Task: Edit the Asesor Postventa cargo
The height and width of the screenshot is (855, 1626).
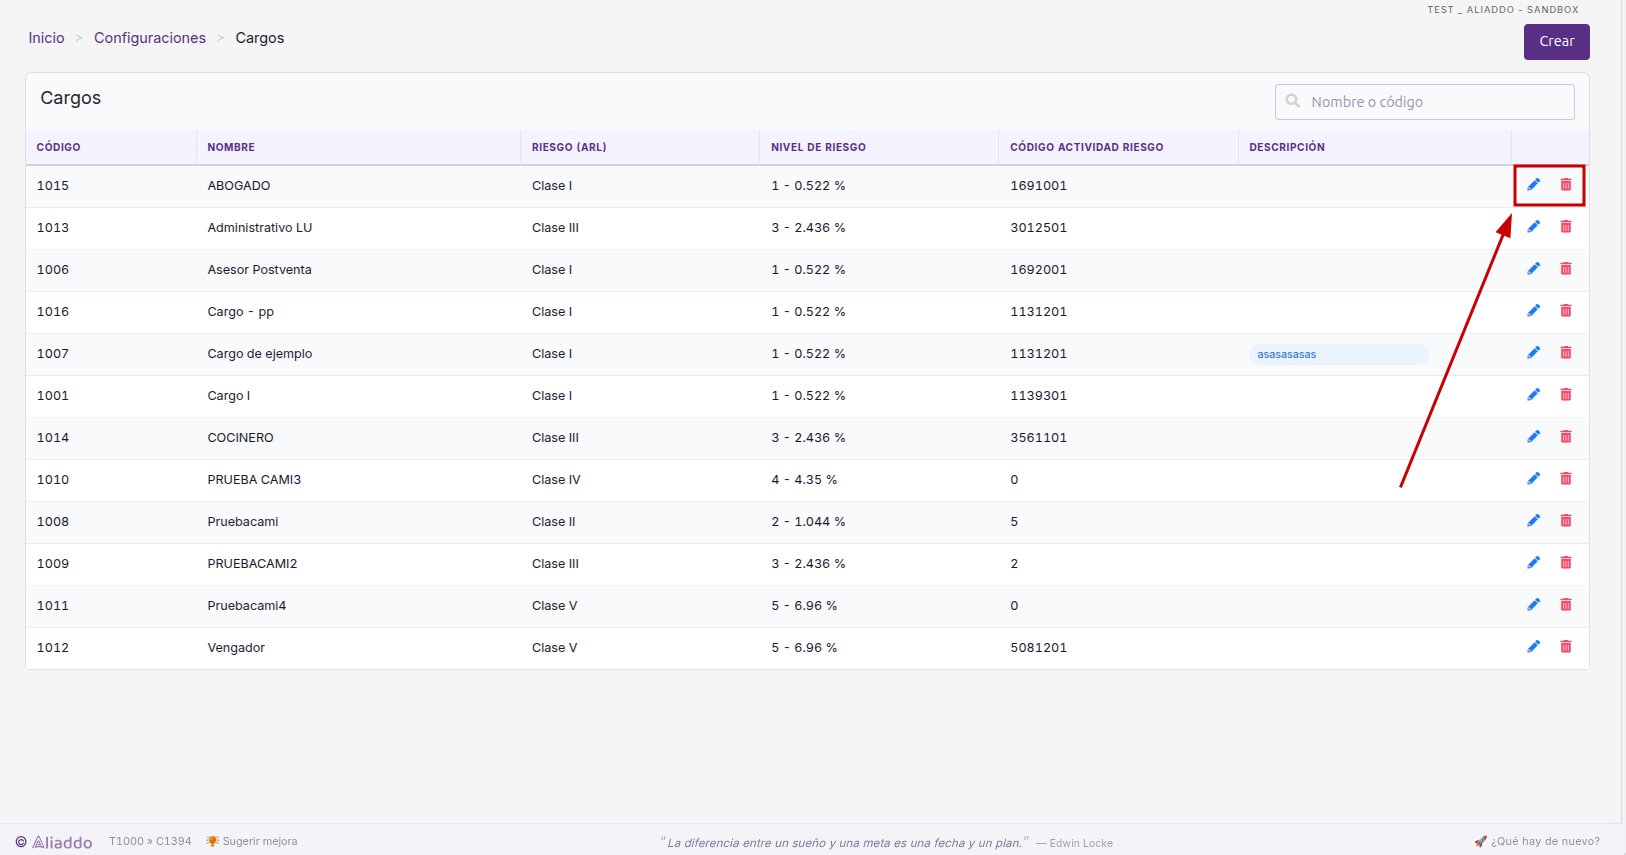Action: pos(1533,269)
